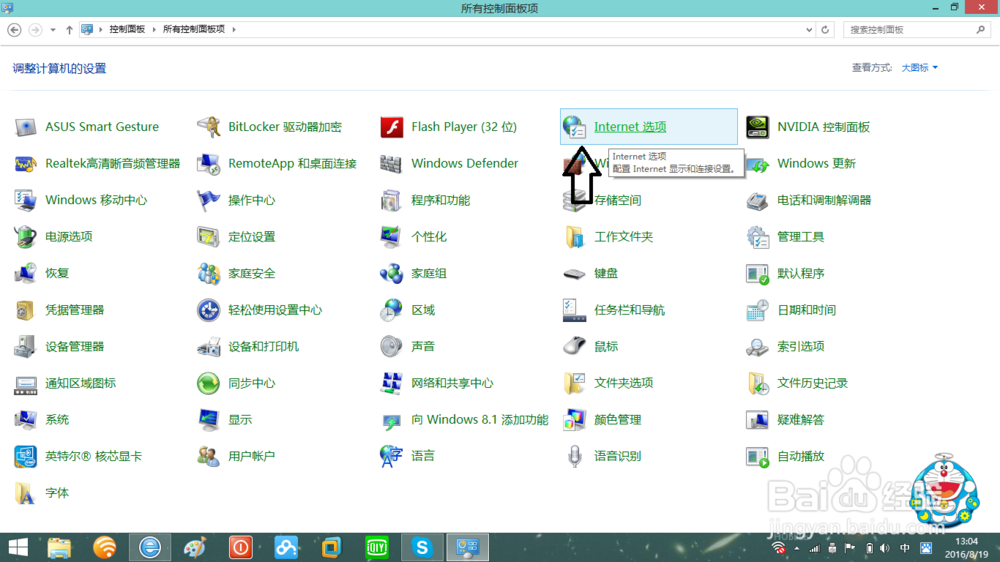Click the 轻松使用设置中心 link
1000x562 pixels.
coord(275,310)
